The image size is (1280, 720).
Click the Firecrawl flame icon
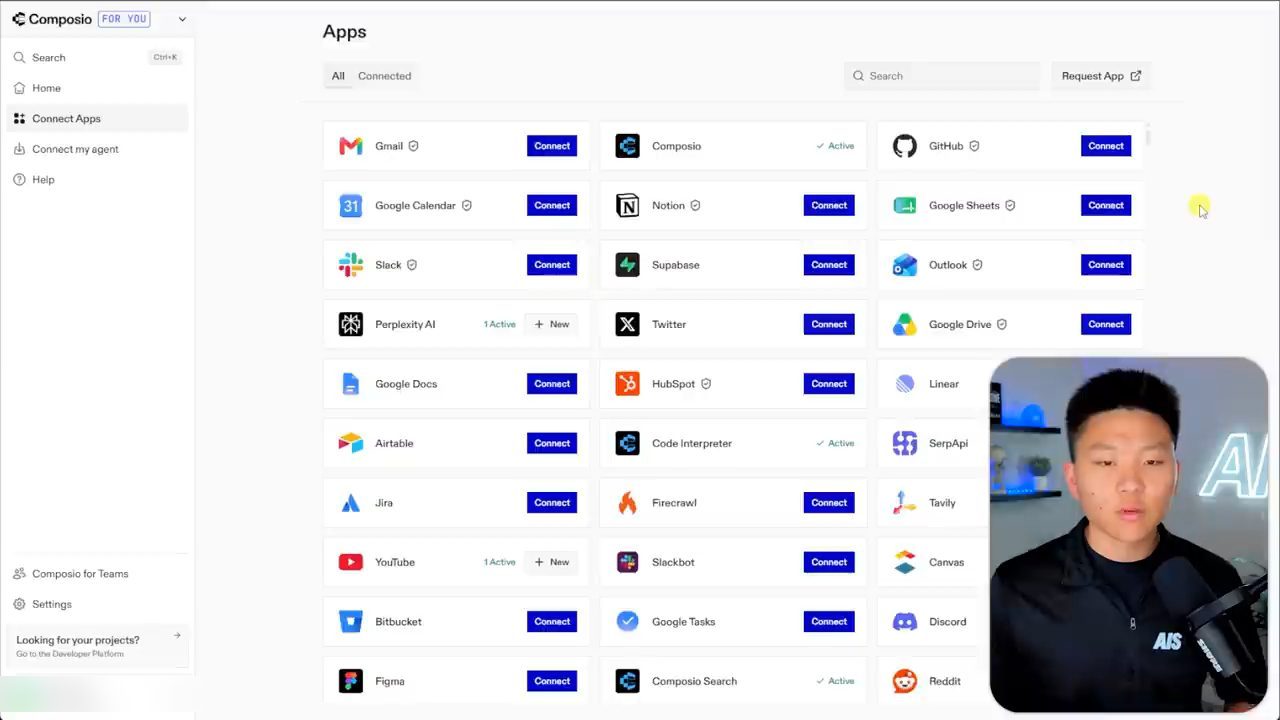(x=627, y=503)
